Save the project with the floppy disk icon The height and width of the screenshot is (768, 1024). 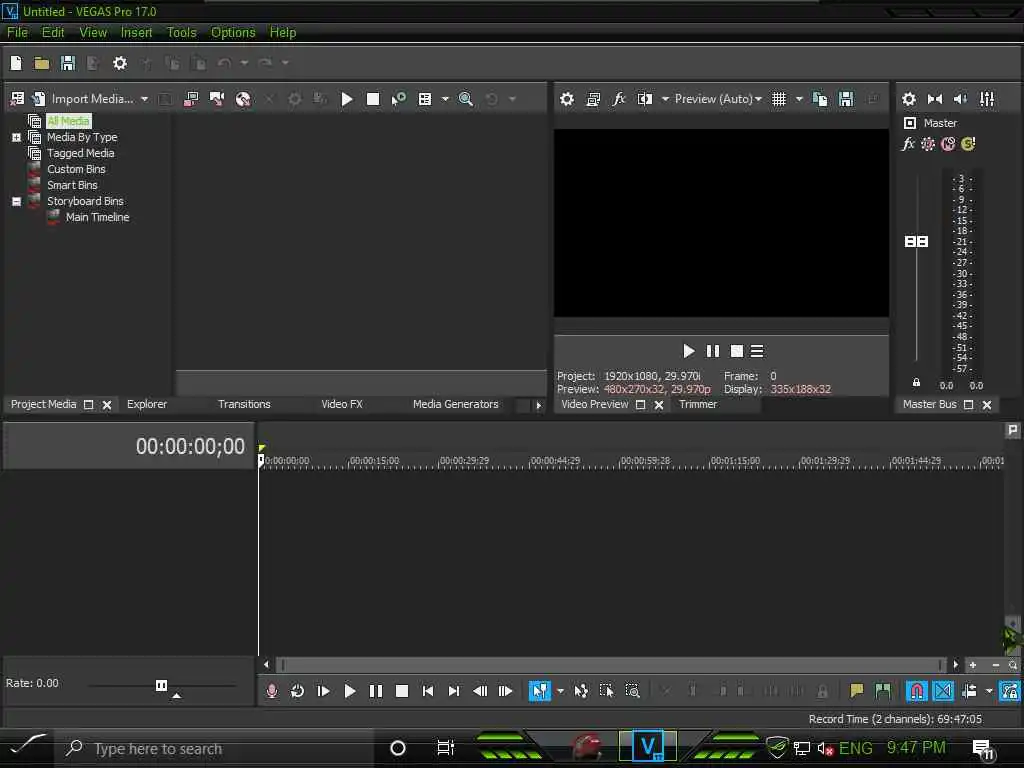tap(68, 63)
